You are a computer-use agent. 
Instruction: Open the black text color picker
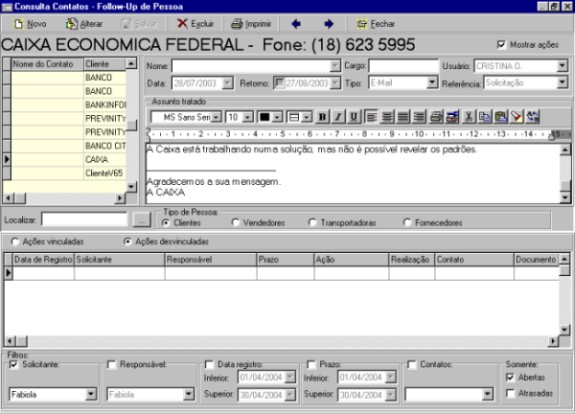(278, 117)
